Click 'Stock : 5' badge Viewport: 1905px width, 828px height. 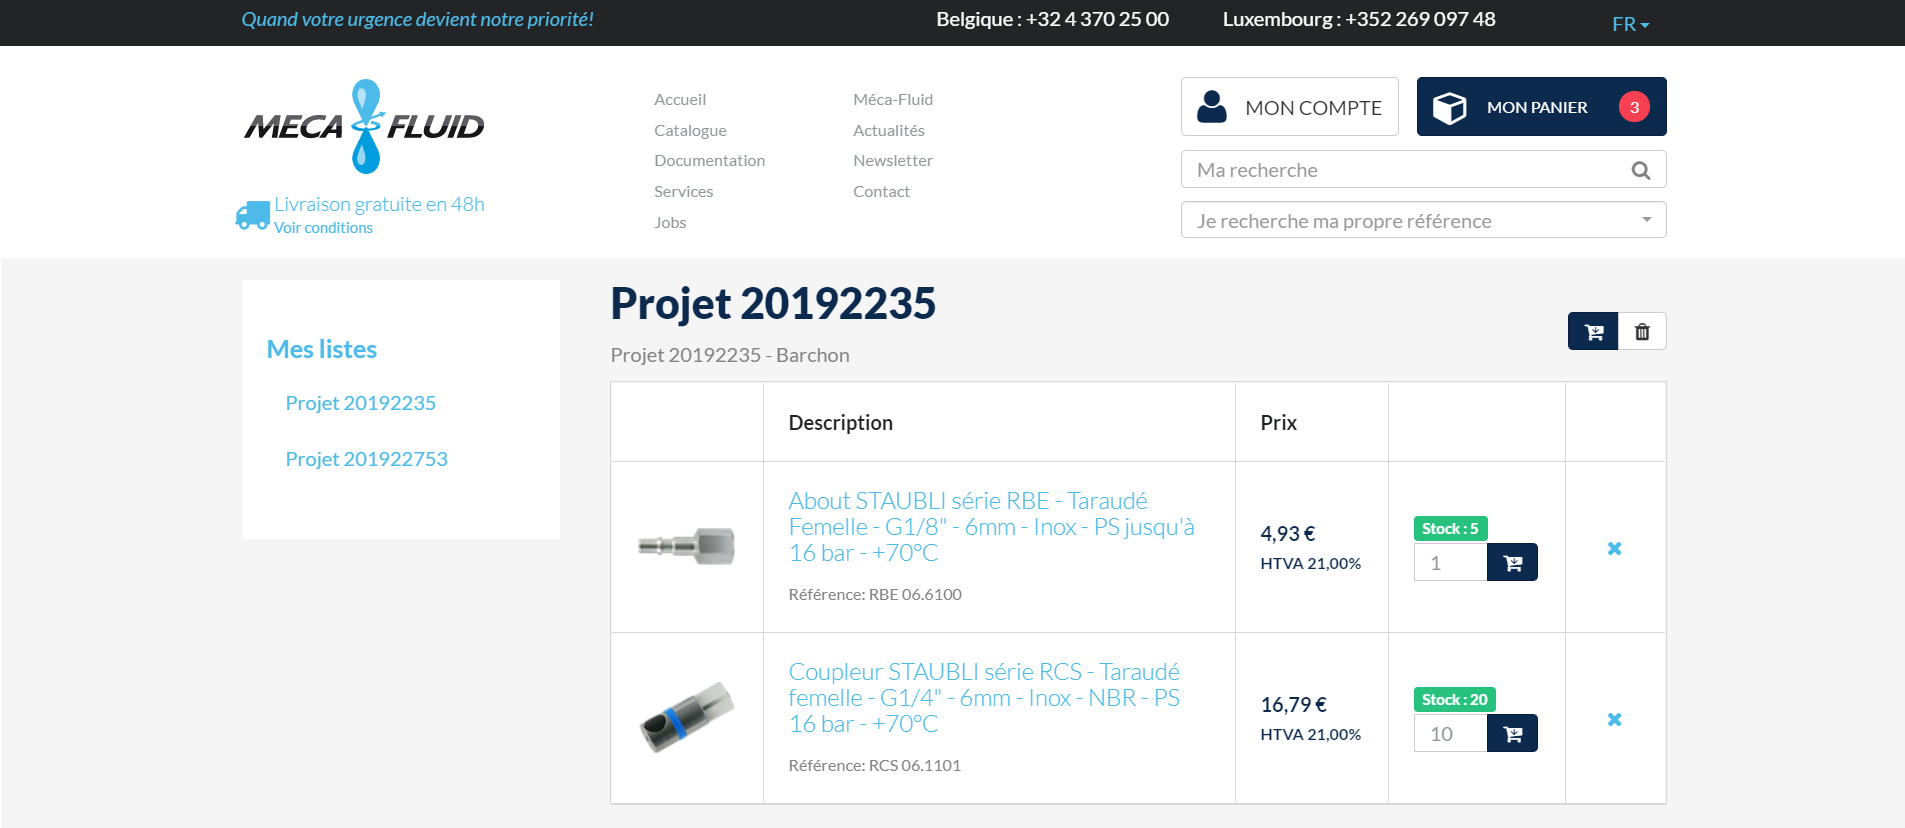click(1450, 528)
